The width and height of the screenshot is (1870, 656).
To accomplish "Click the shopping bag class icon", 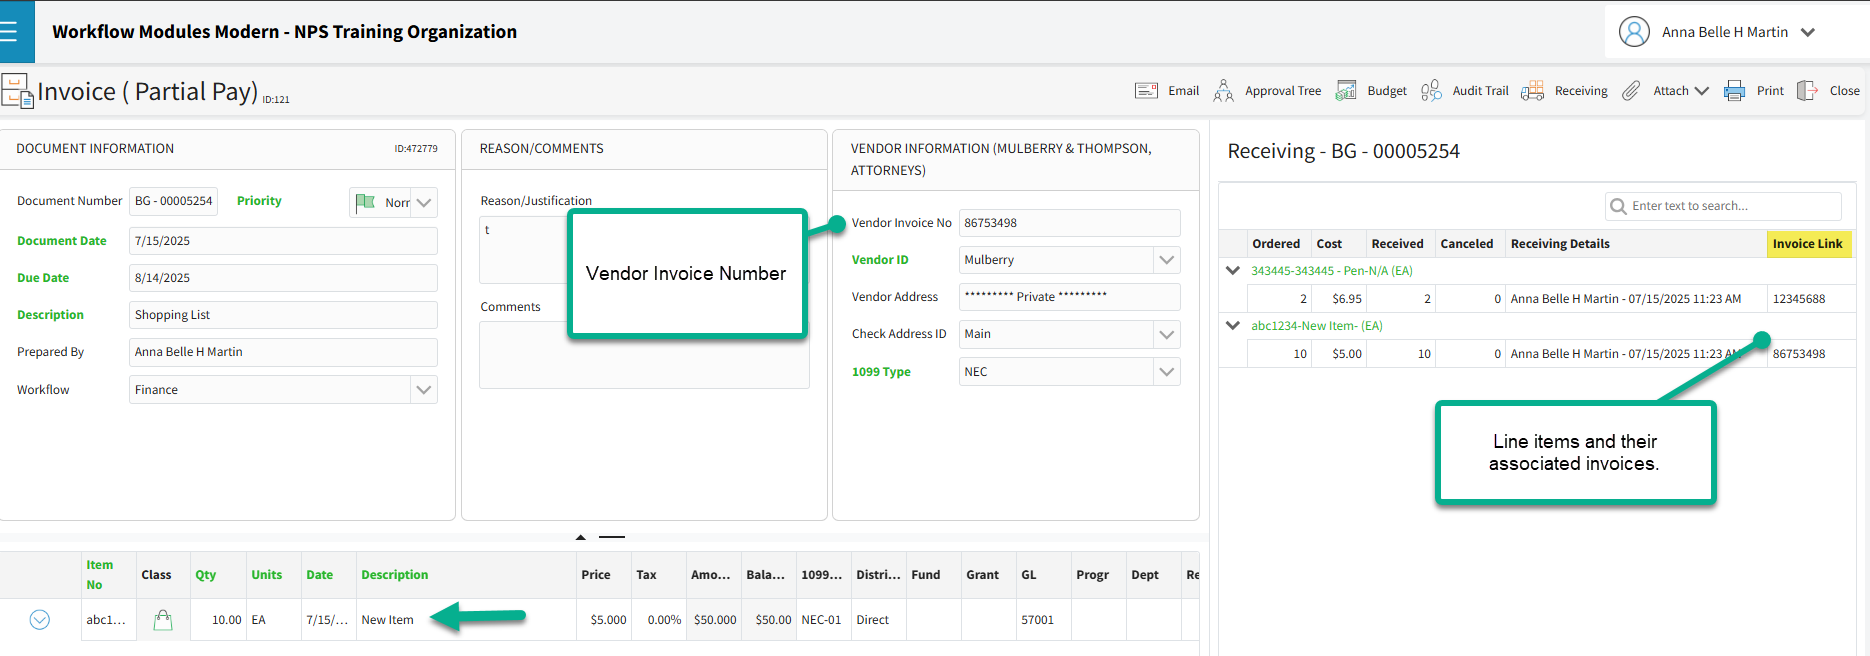I will [163, 621].
